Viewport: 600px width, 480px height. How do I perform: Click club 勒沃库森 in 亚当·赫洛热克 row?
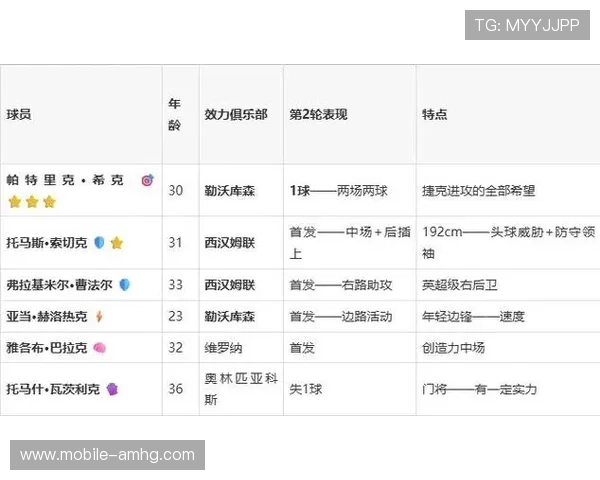tap(230, 316)
